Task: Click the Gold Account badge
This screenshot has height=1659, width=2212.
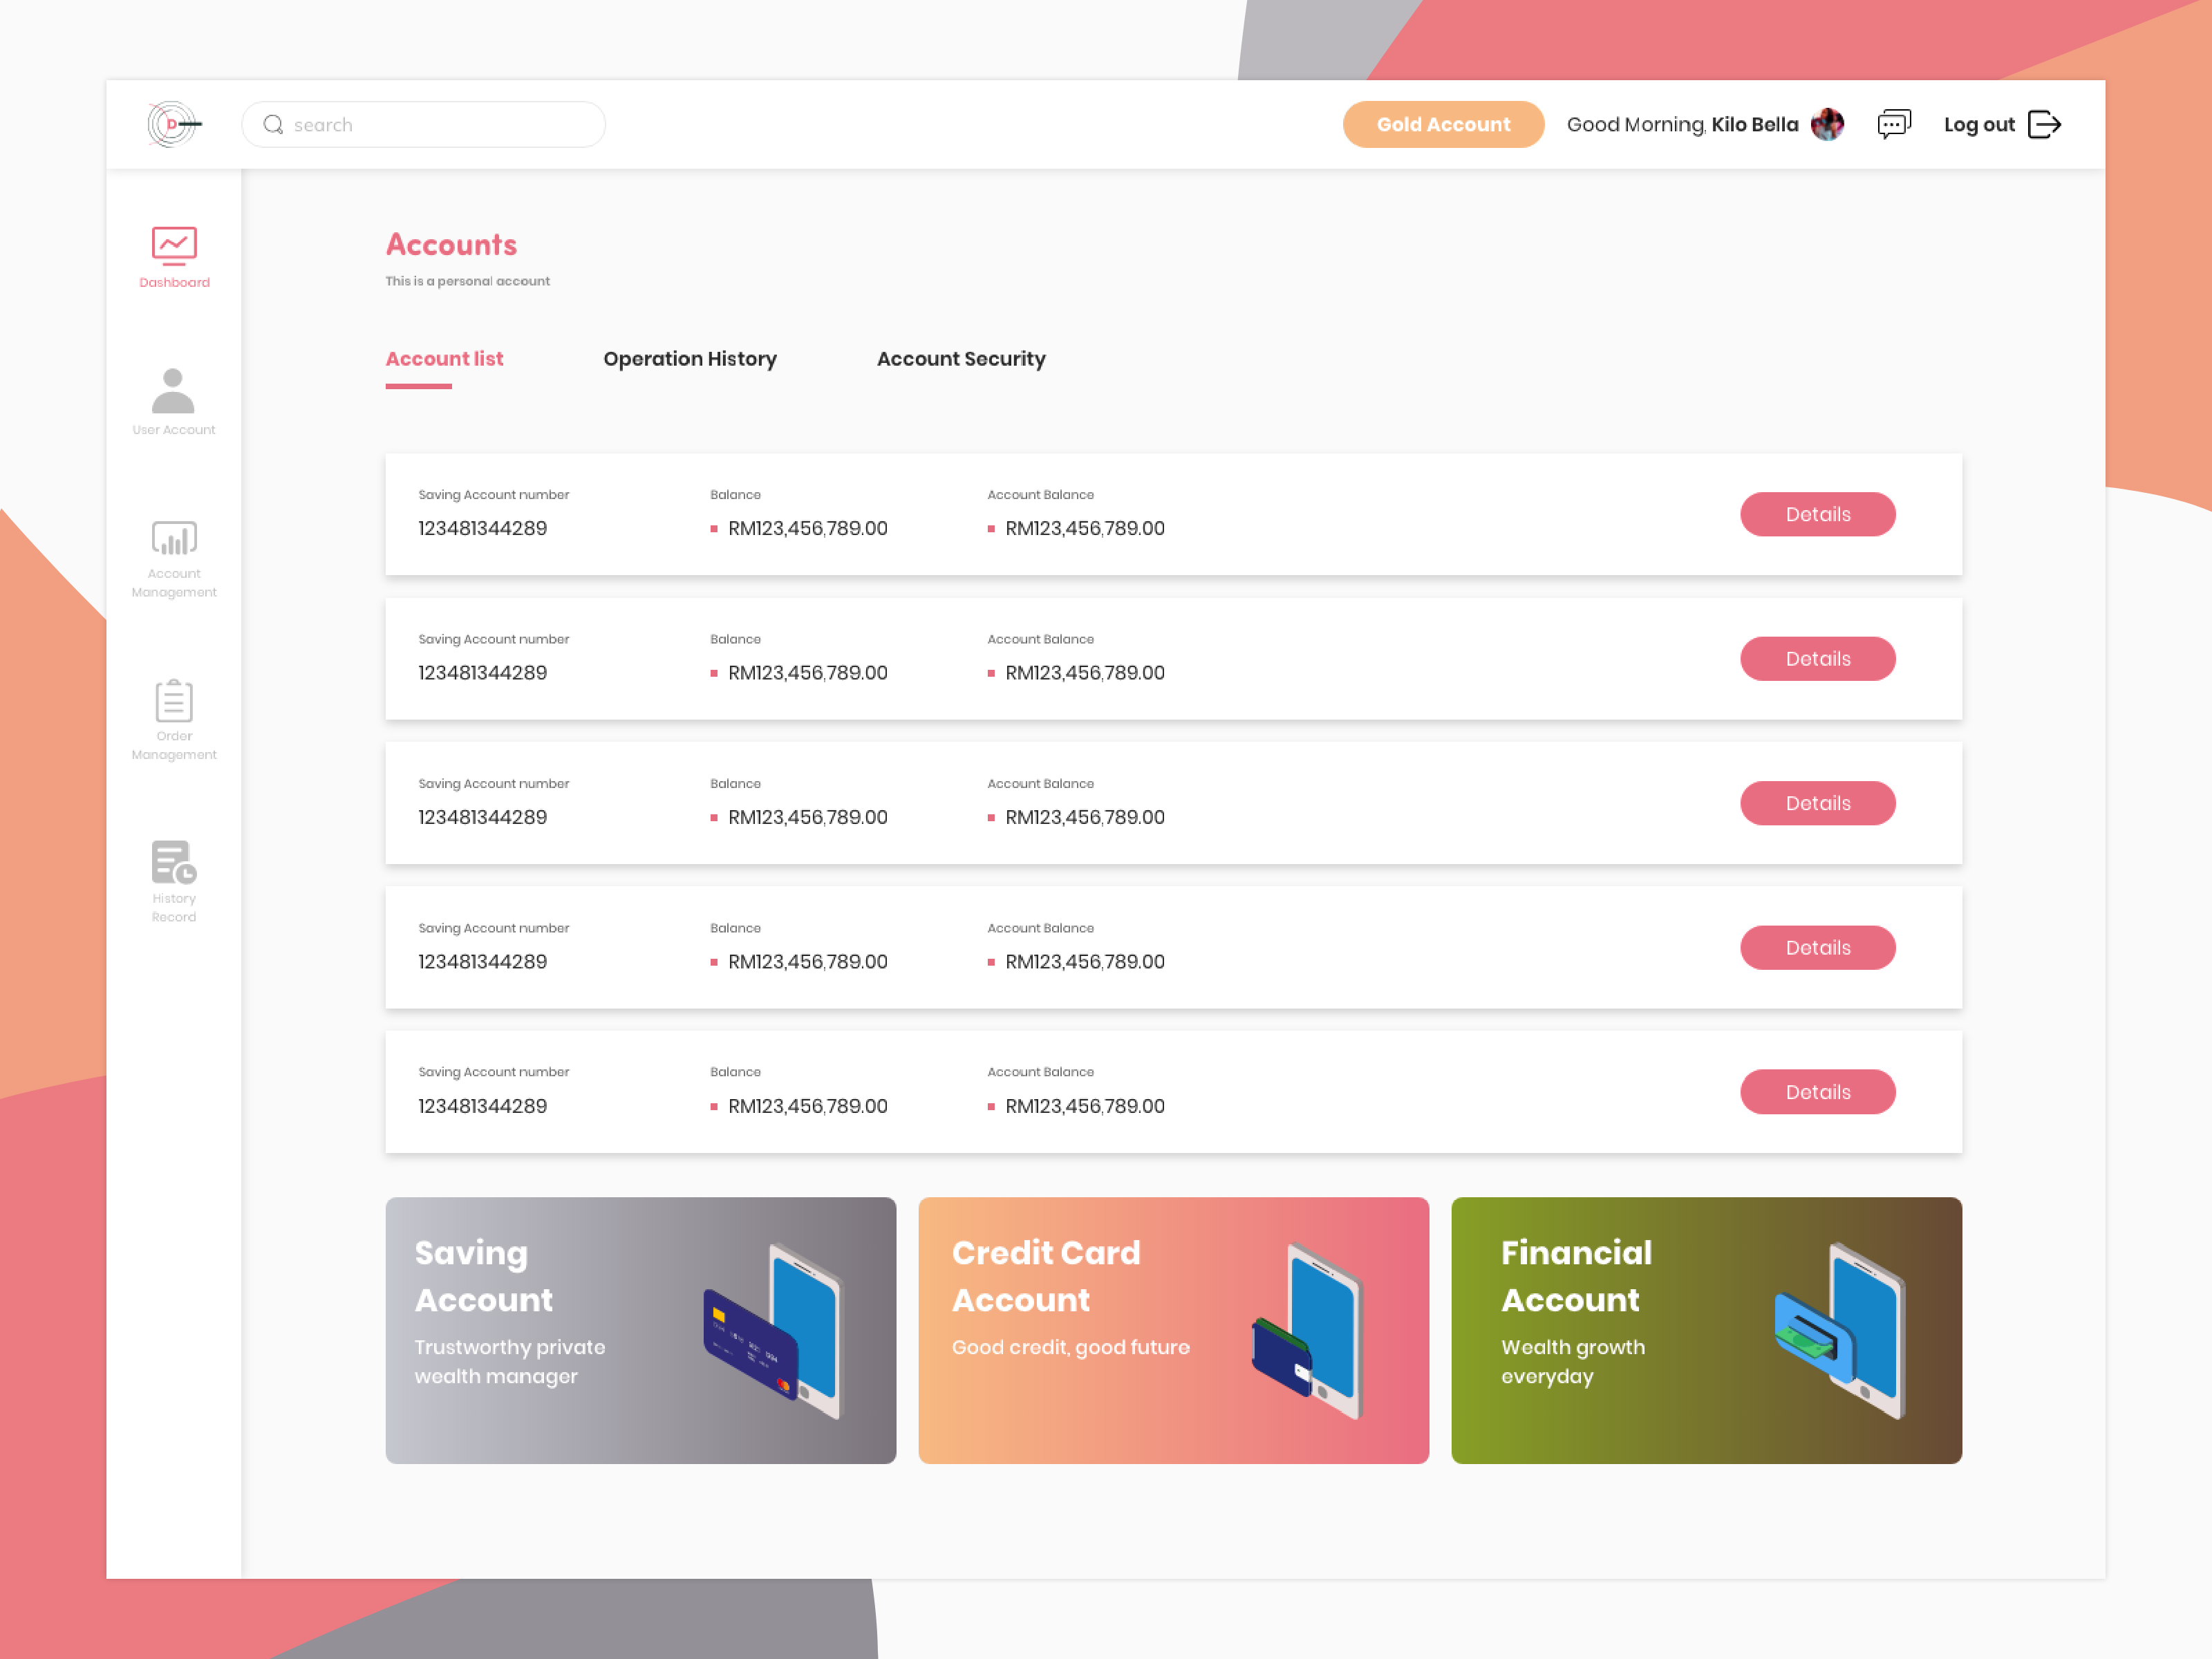Action: (1443, 124)
